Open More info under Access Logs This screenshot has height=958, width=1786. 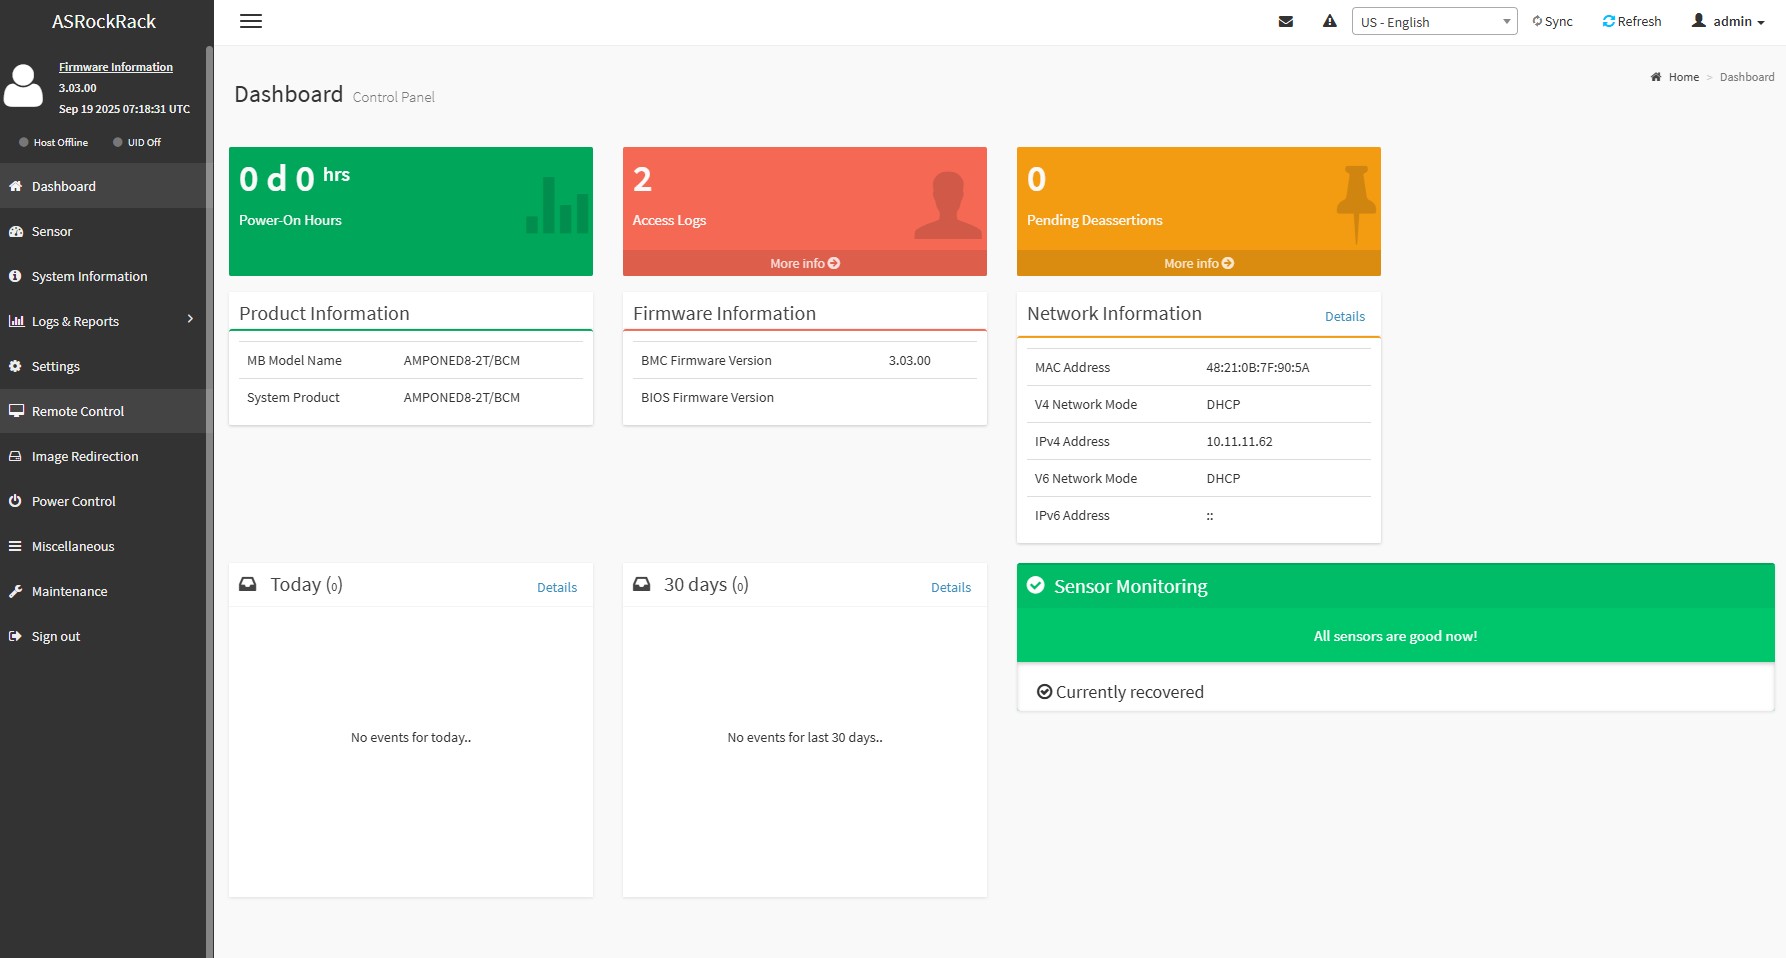point(804,263)
